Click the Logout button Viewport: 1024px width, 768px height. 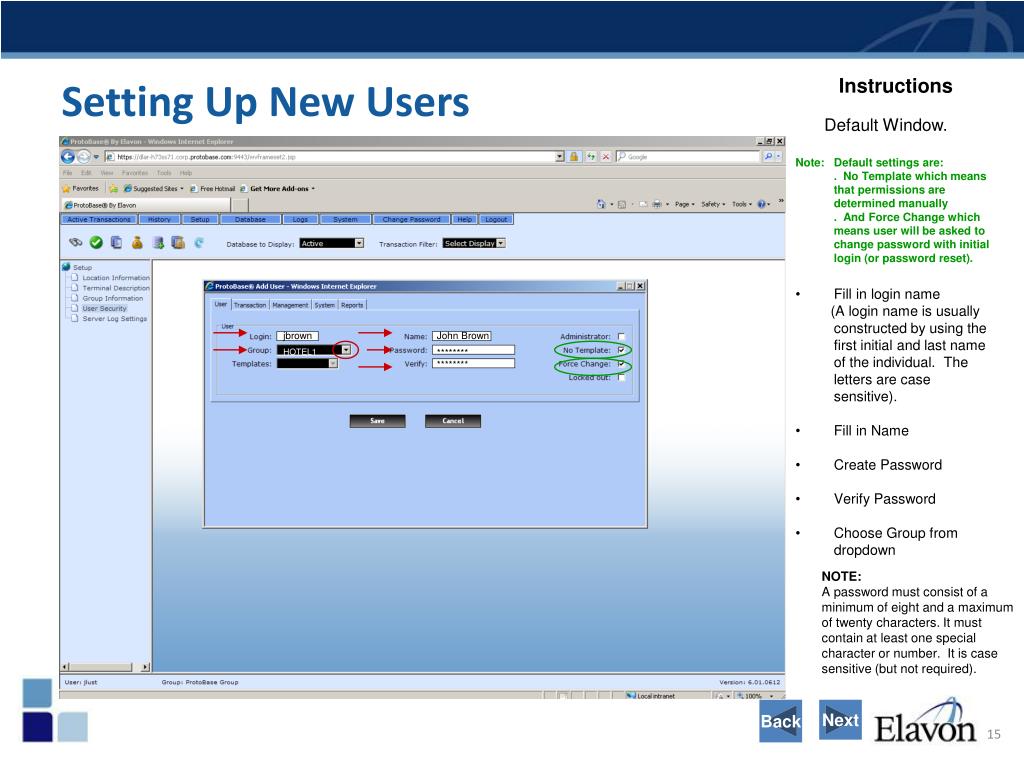pos(496,219)
